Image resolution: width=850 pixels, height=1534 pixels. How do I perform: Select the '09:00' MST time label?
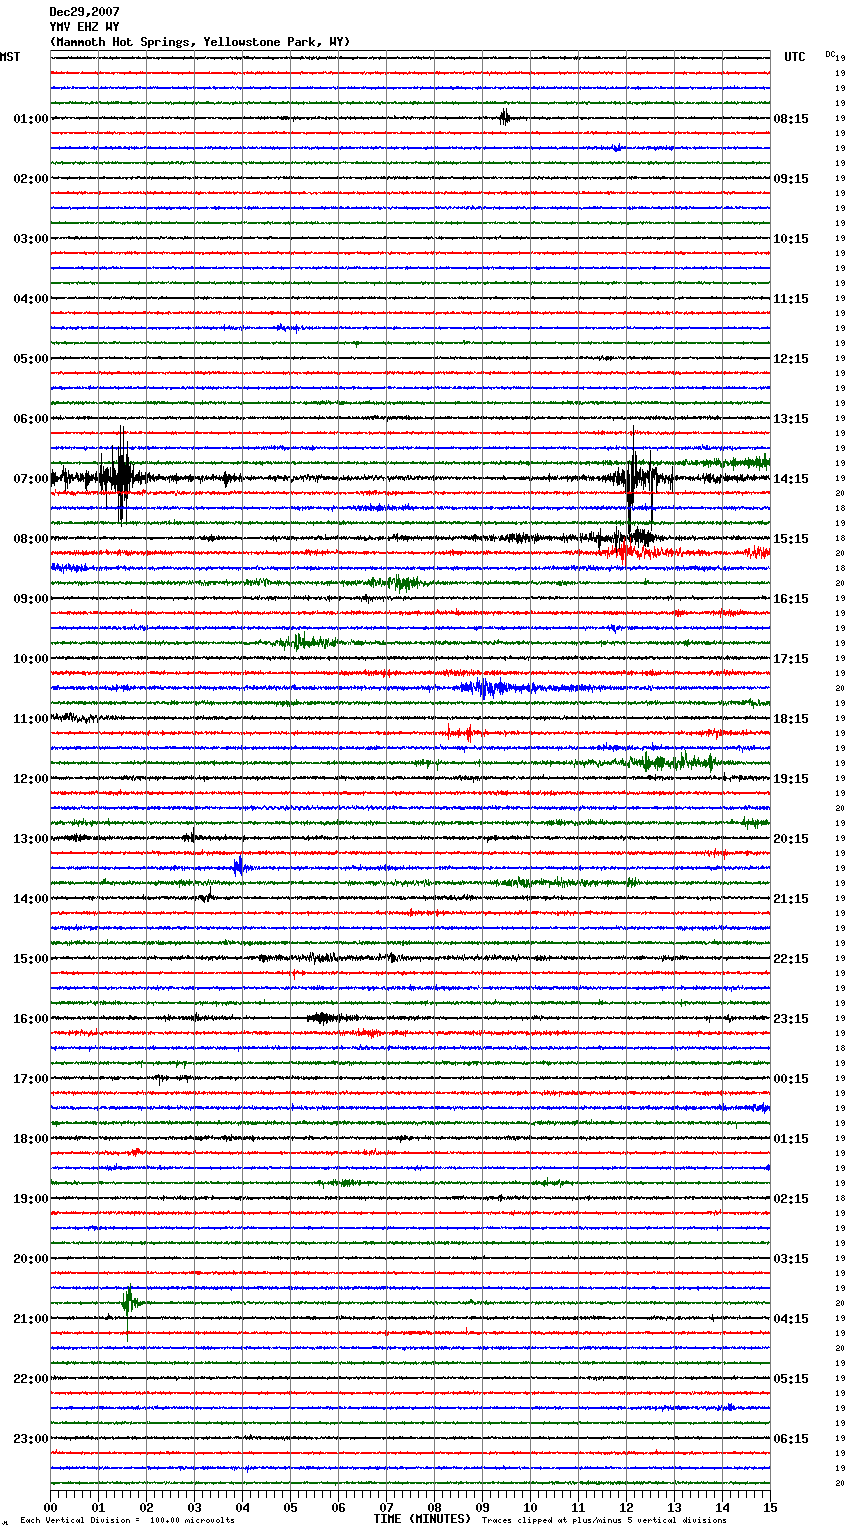[x=31, y=599]
